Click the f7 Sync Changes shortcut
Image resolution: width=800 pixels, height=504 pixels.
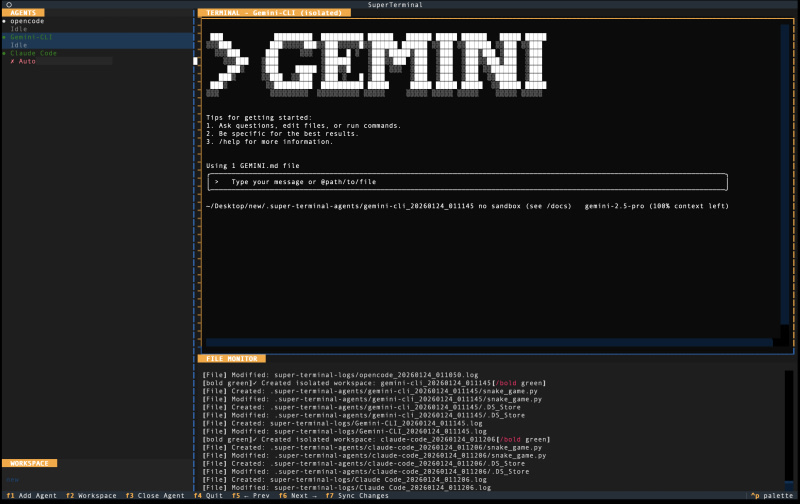(x=358, y=496)
